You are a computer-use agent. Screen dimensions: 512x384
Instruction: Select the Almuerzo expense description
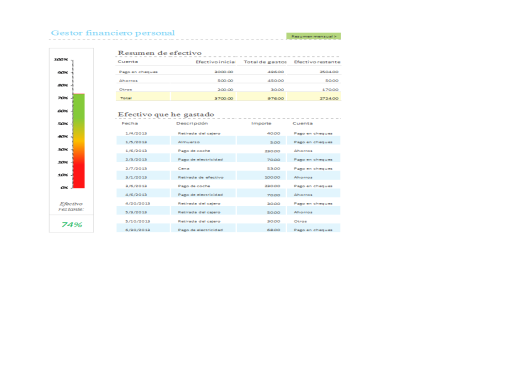tap(189, 142)
